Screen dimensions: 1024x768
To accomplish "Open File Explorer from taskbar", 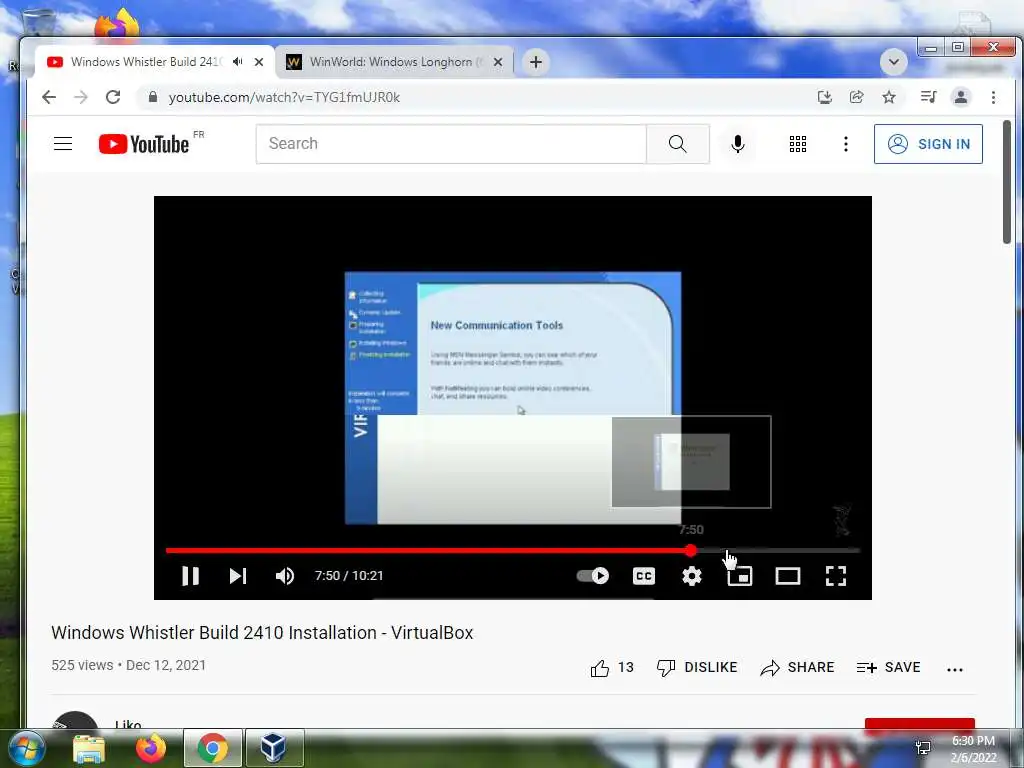I will 89,748.
